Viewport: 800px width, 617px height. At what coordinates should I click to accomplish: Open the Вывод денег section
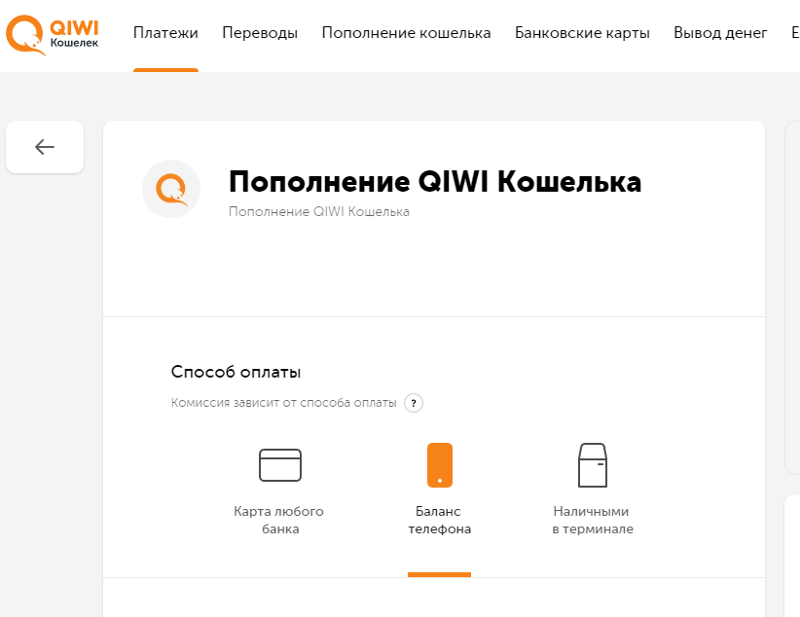tap(720, 33)
